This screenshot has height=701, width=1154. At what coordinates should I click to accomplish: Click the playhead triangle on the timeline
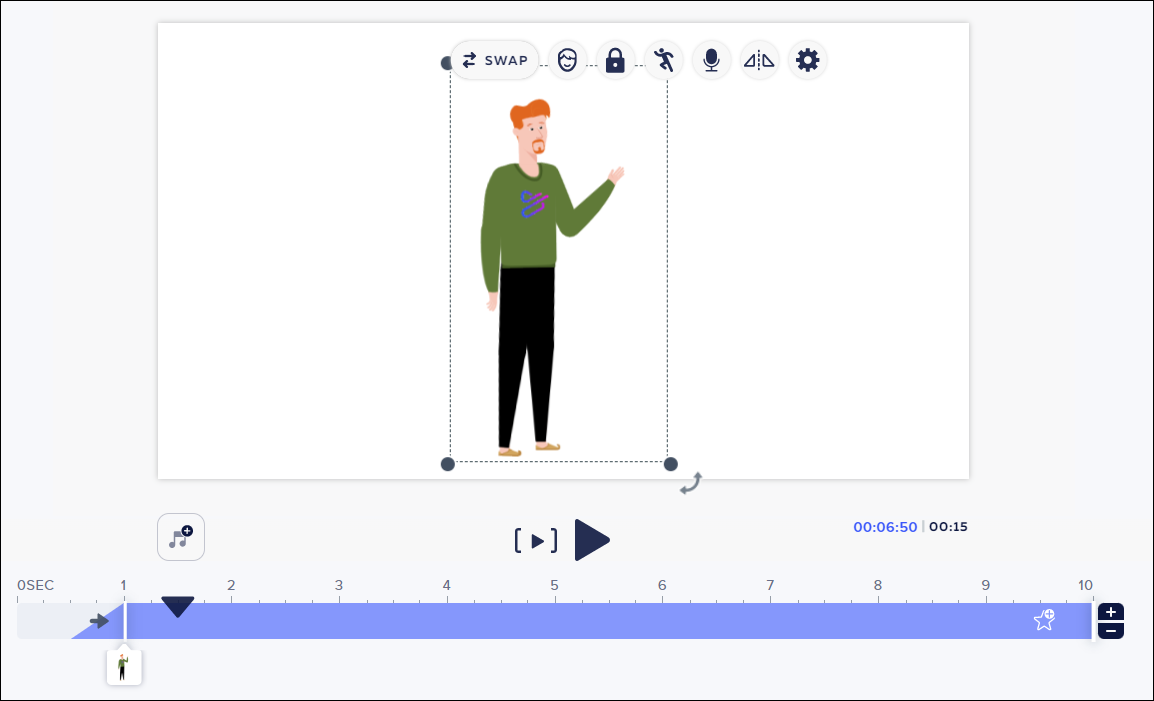(178, 606)
